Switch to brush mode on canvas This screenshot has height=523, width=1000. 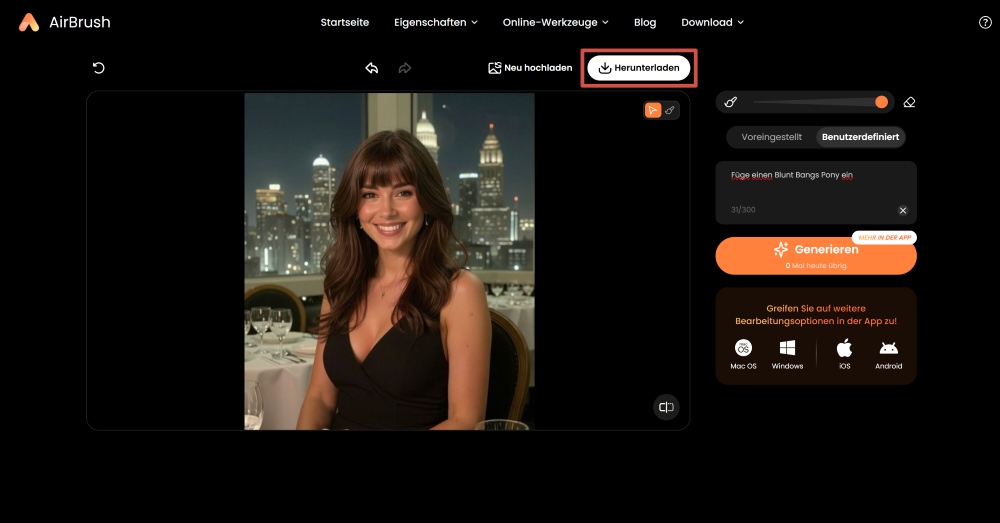671,110
